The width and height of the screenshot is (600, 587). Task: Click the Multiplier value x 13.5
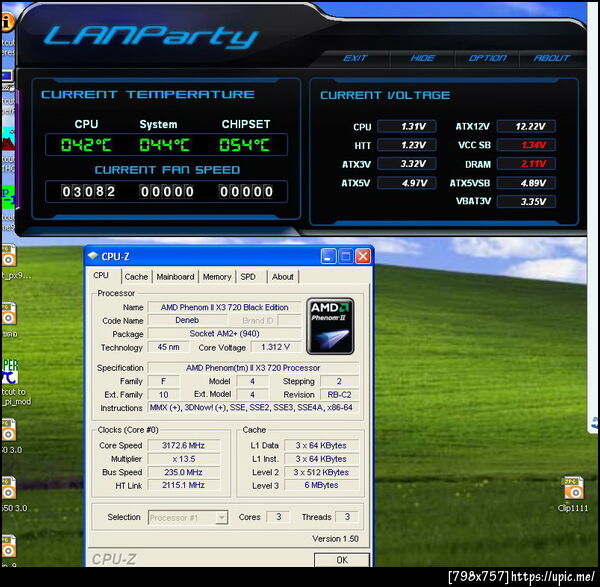pos(184,459)
